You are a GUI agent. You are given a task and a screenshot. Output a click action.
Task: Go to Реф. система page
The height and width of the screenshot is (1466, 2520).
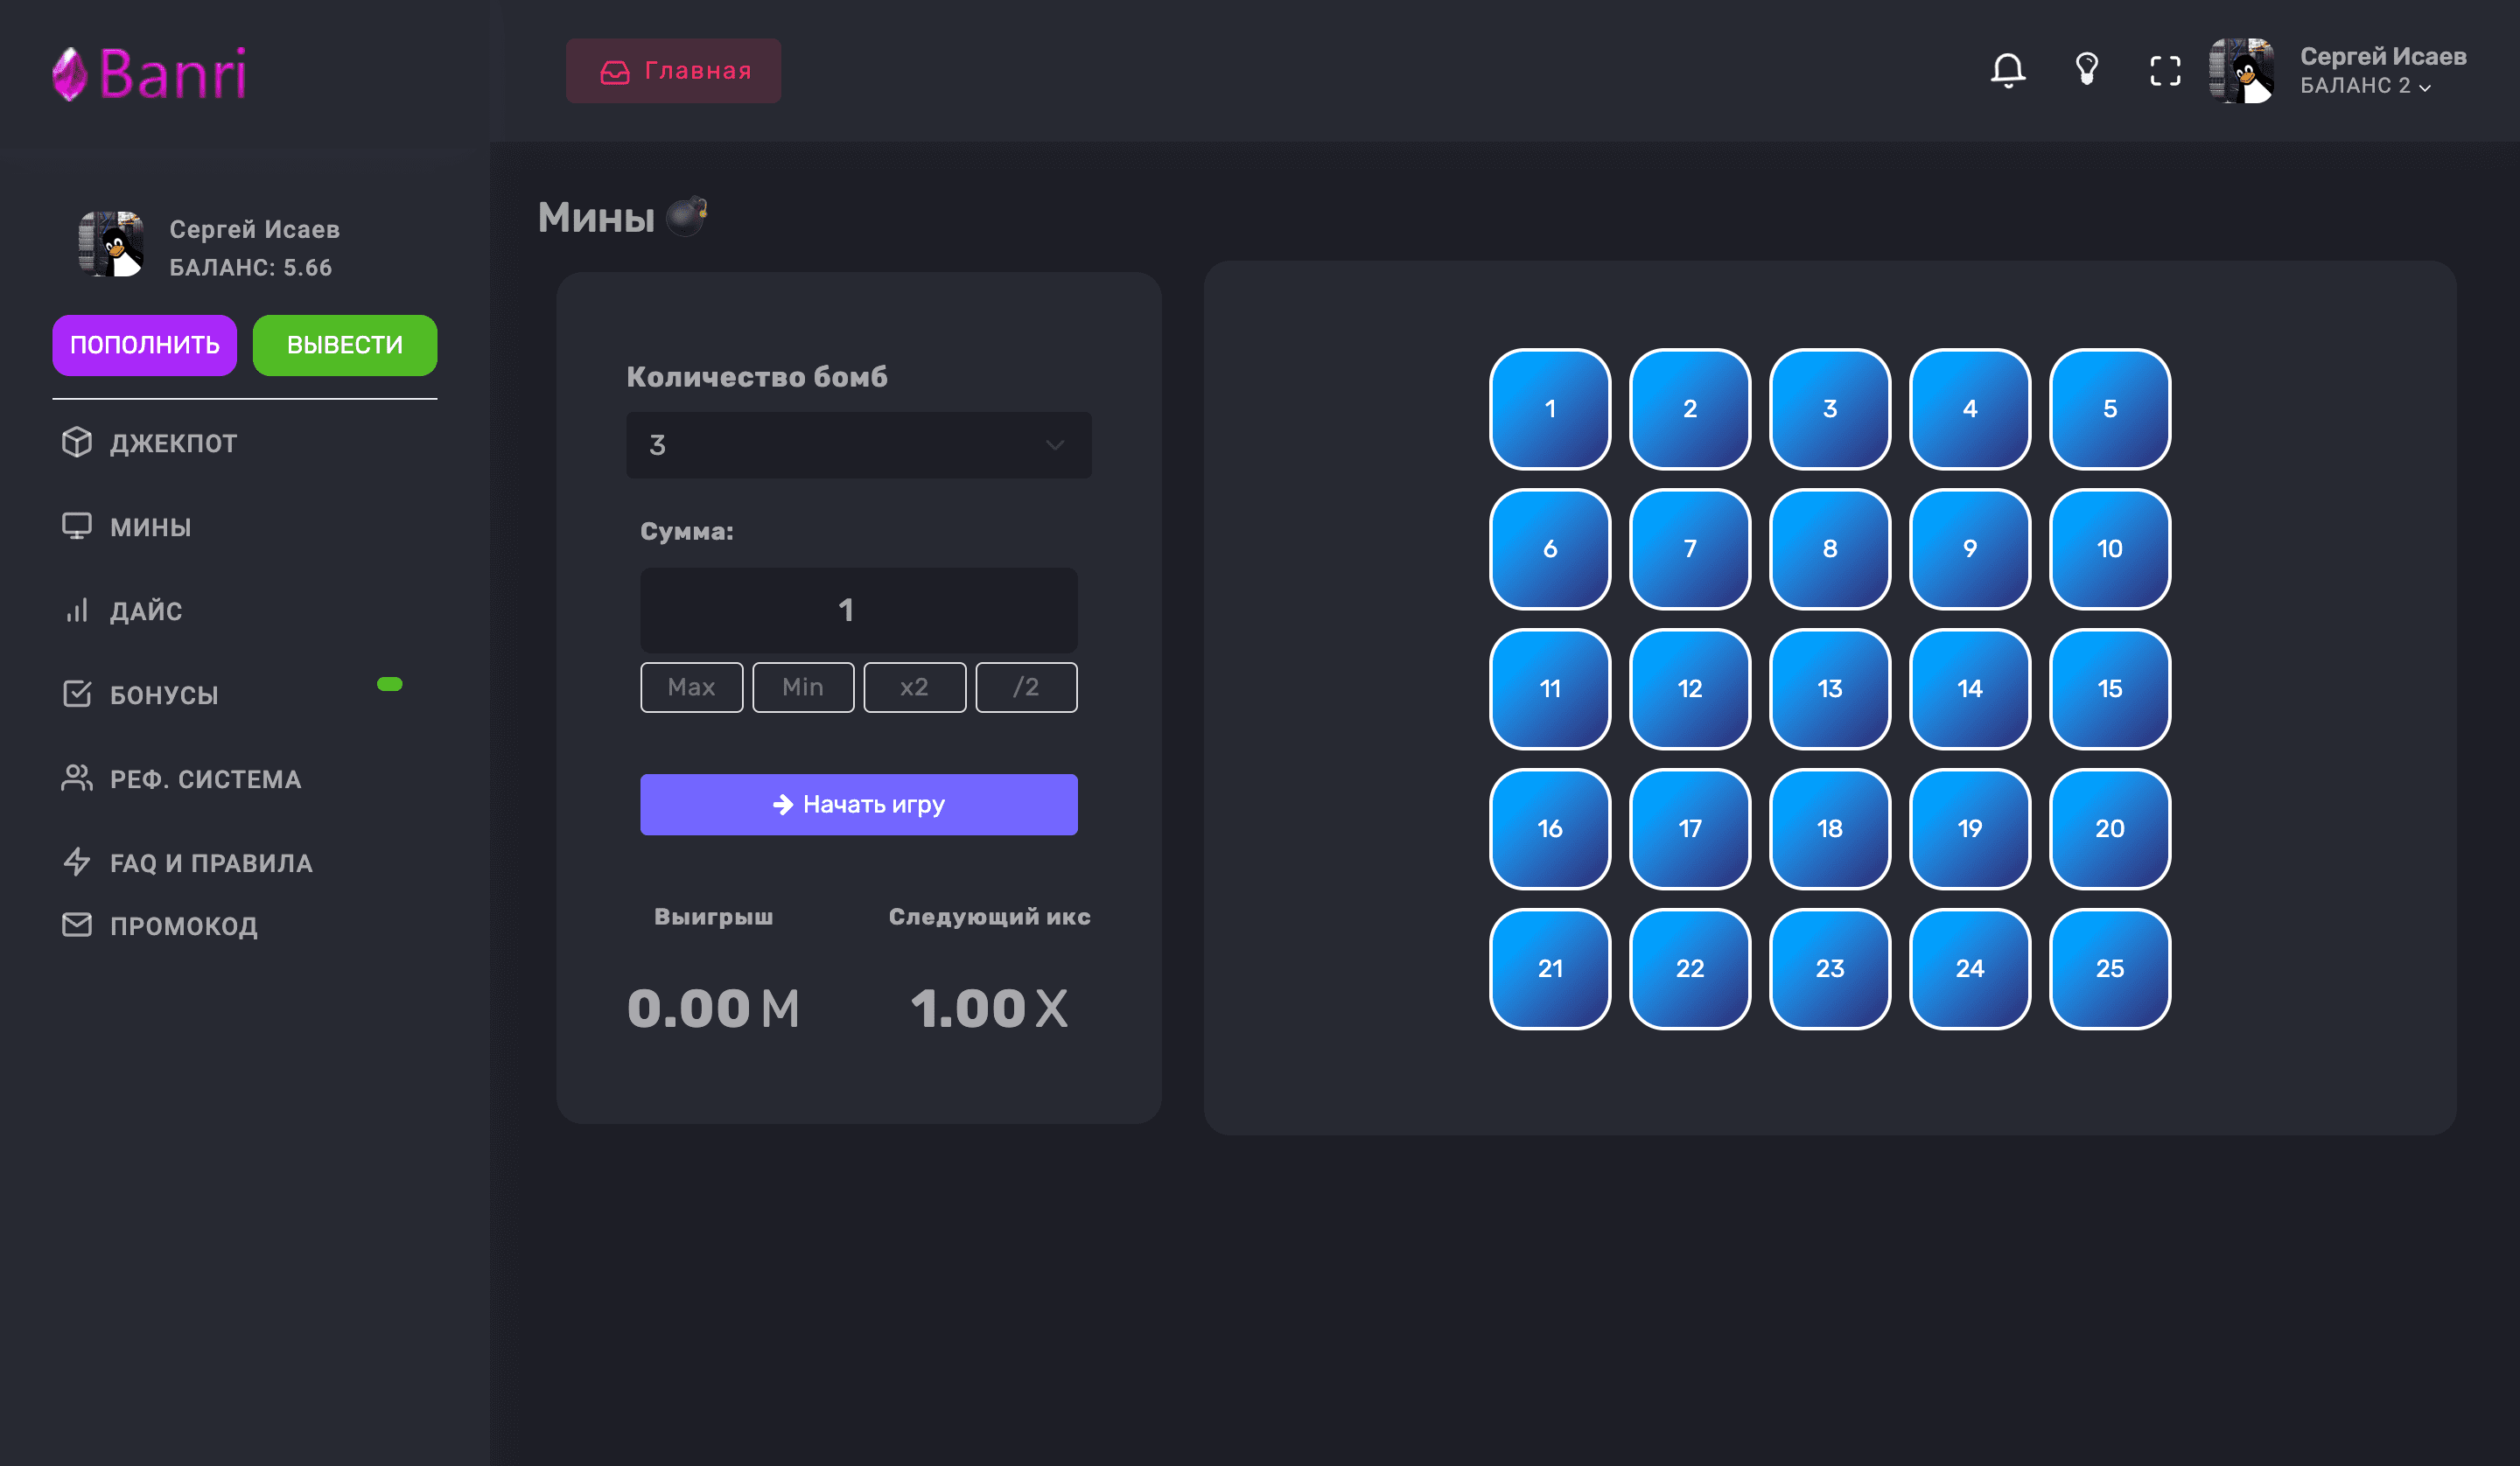tap(204, 779)
